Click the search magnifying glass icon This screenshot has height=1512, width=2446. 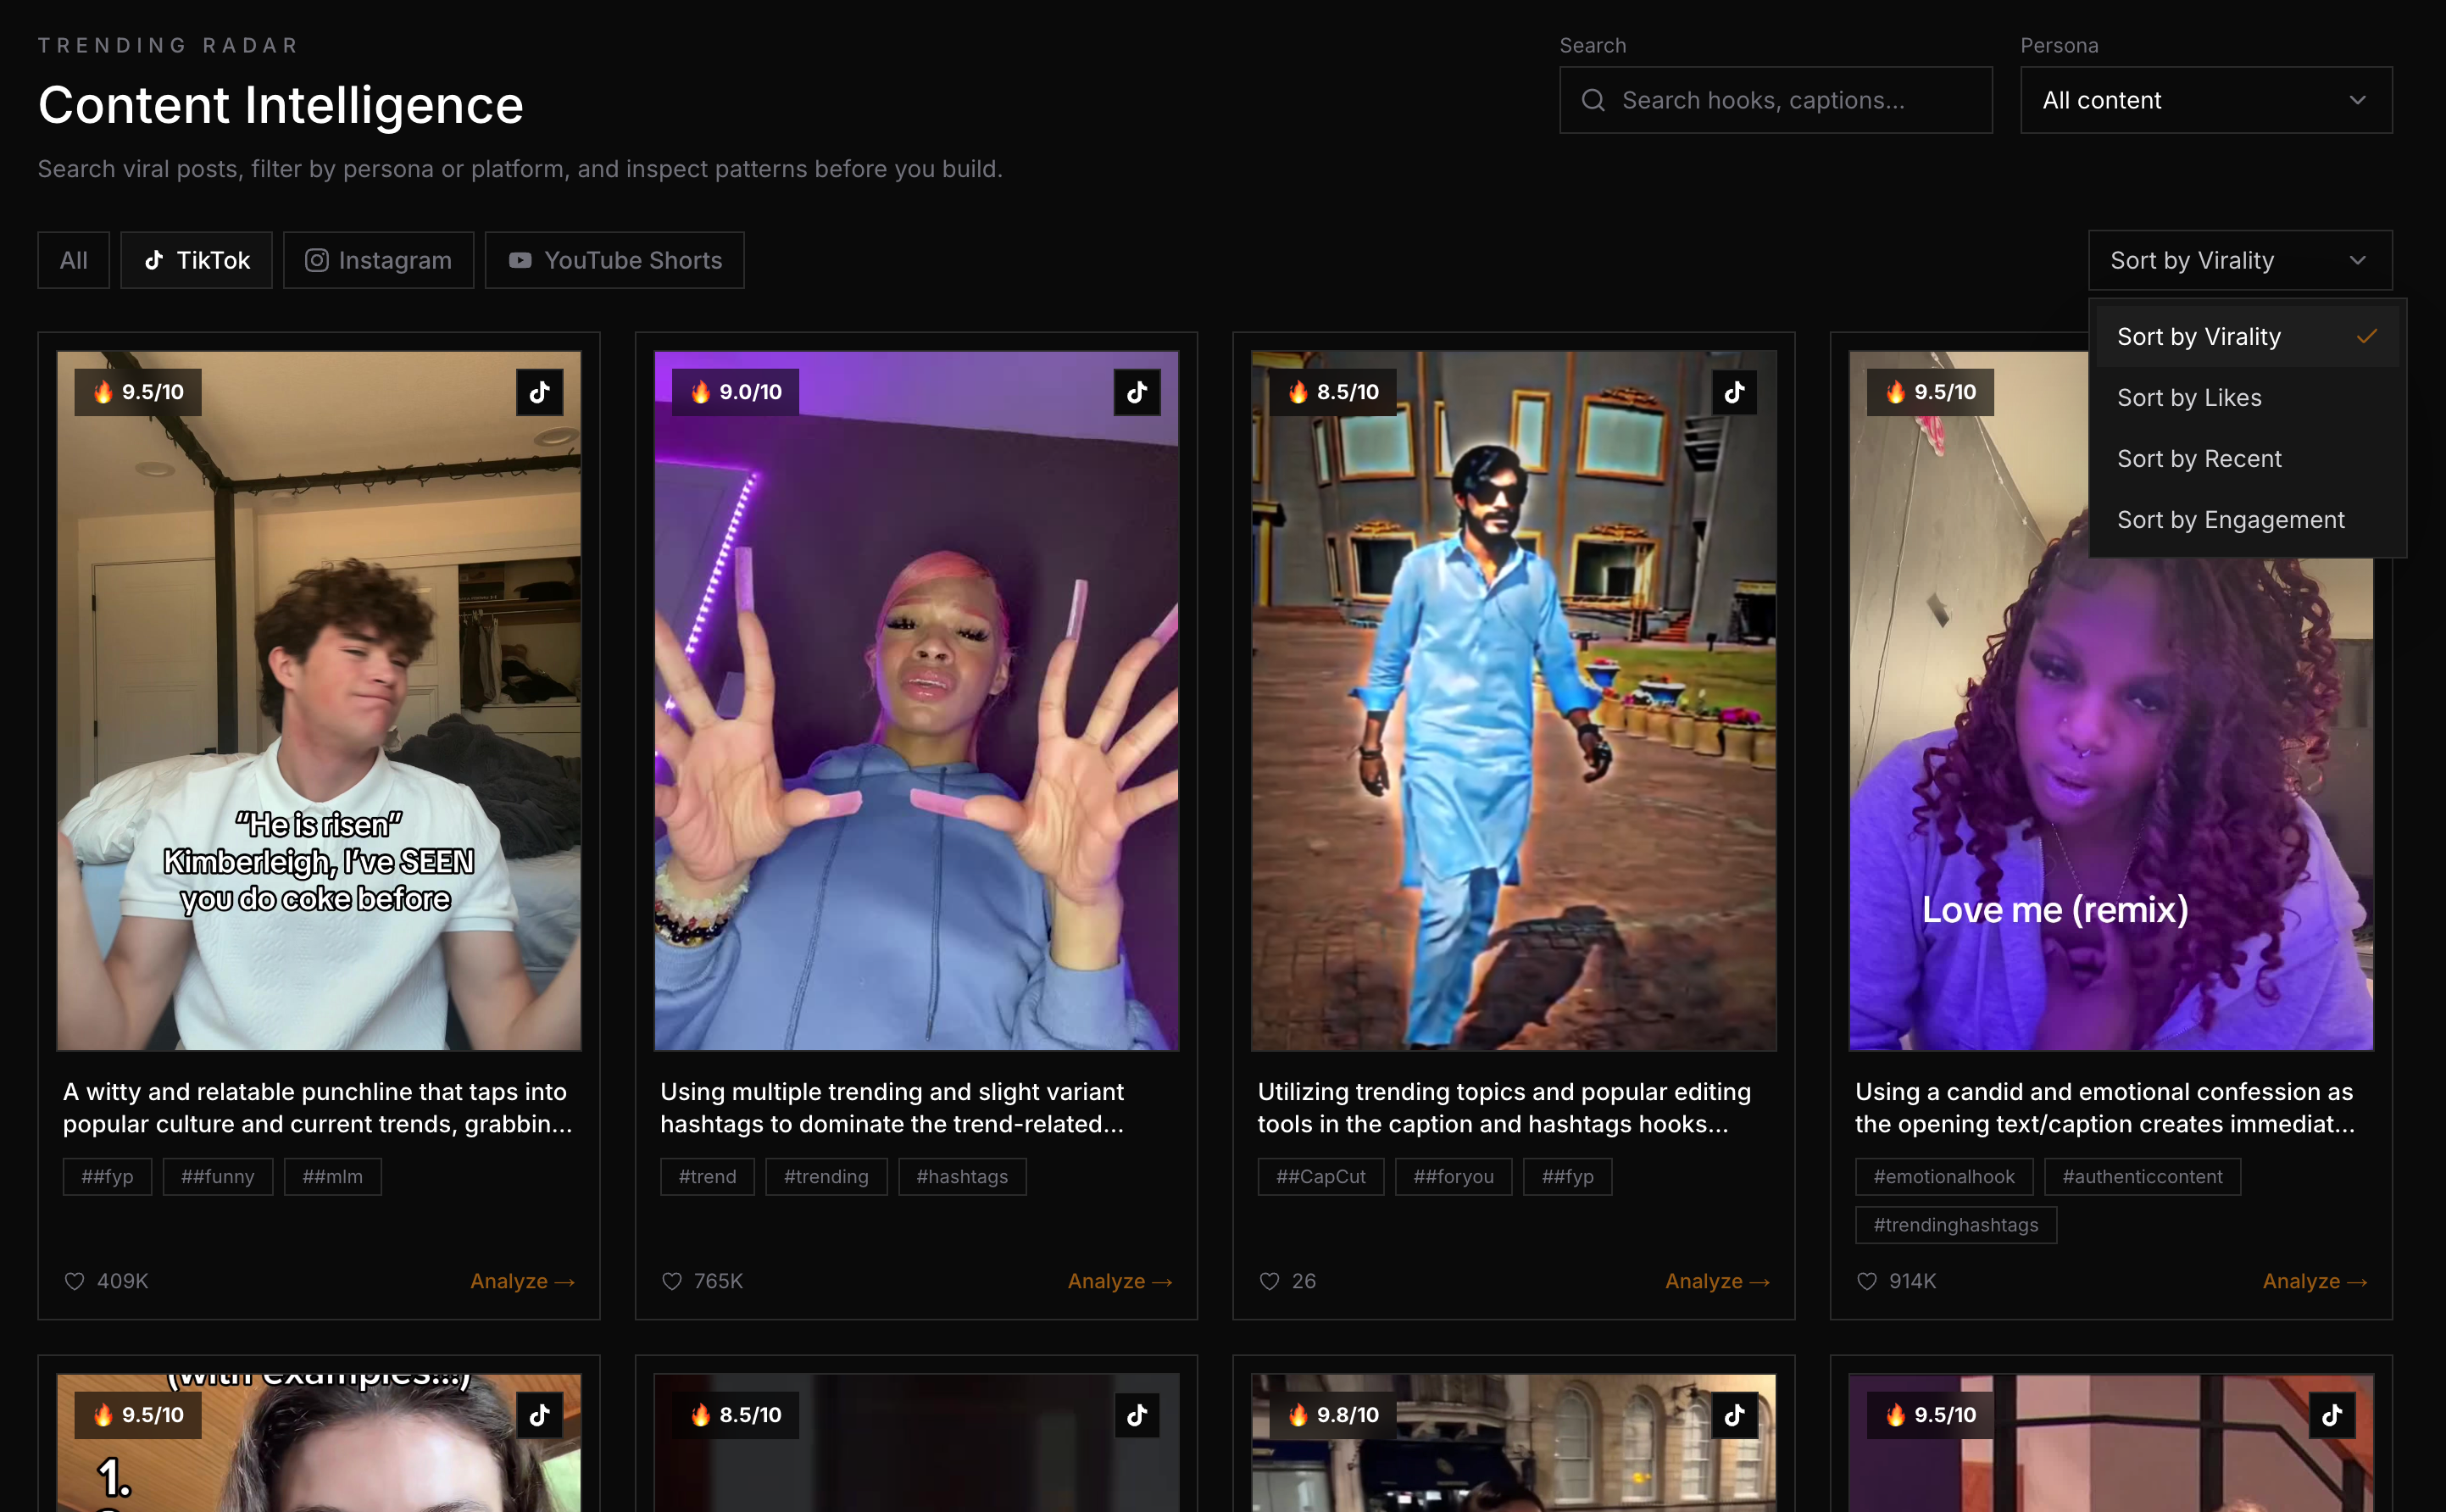[x=1593, y=100]
